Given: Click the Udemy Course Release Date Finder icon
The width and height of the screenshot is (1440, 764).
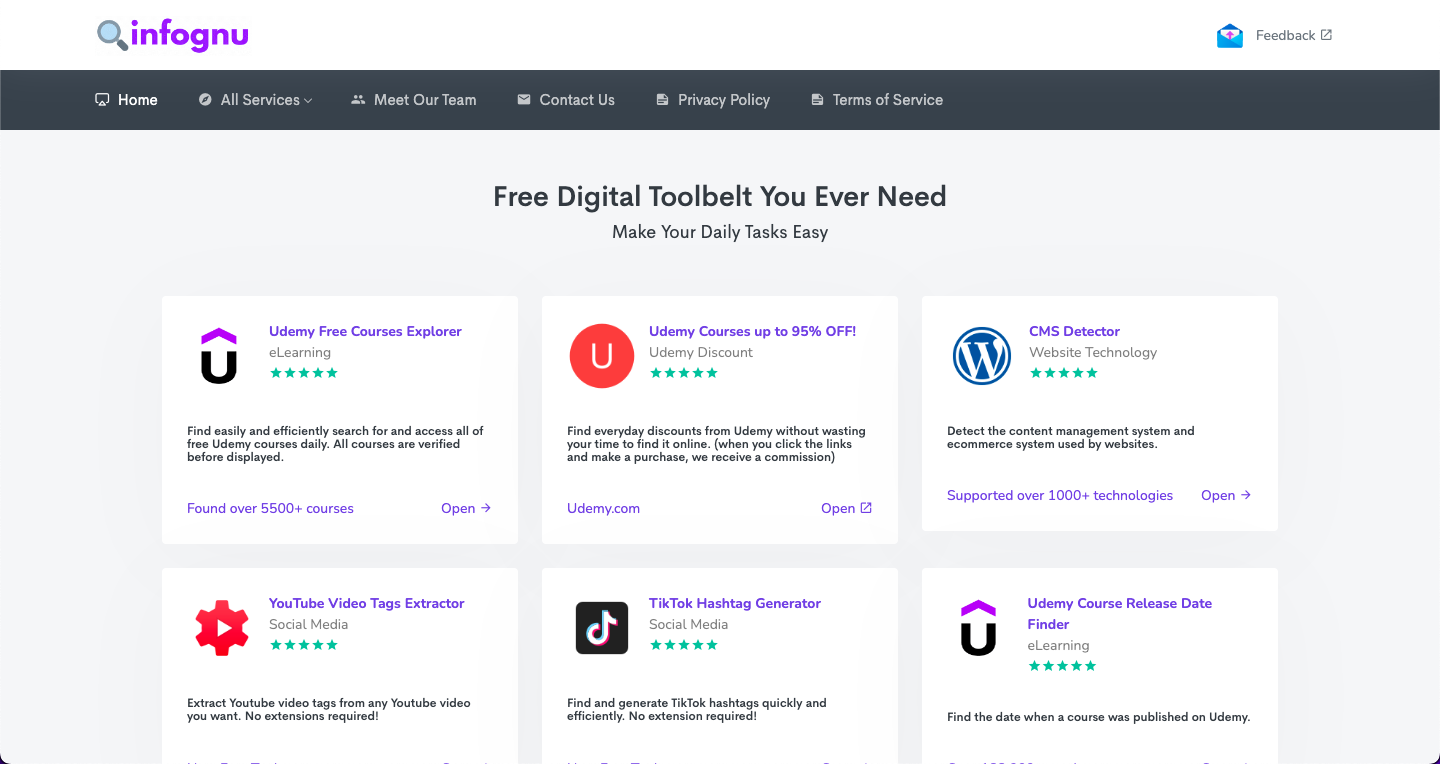Looking at the screenshot, I should pos(979,627).
